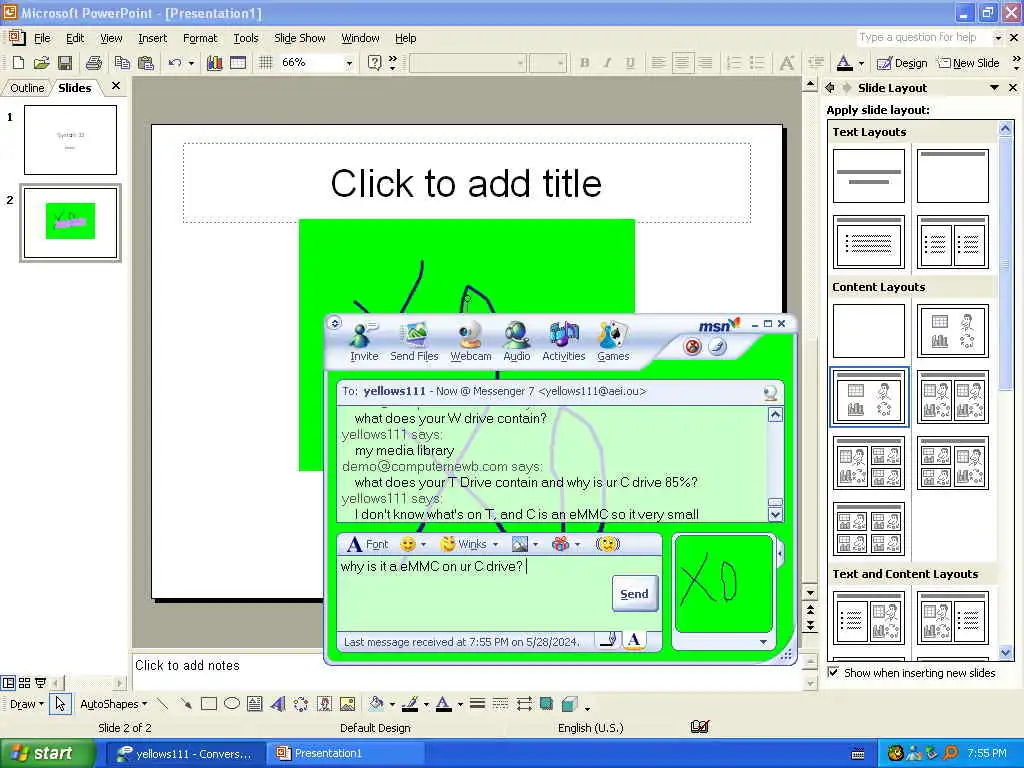The height and width of the screenshot is (768, 1024).
Task: Click the Send button in MSN
Action: (634, 594)
